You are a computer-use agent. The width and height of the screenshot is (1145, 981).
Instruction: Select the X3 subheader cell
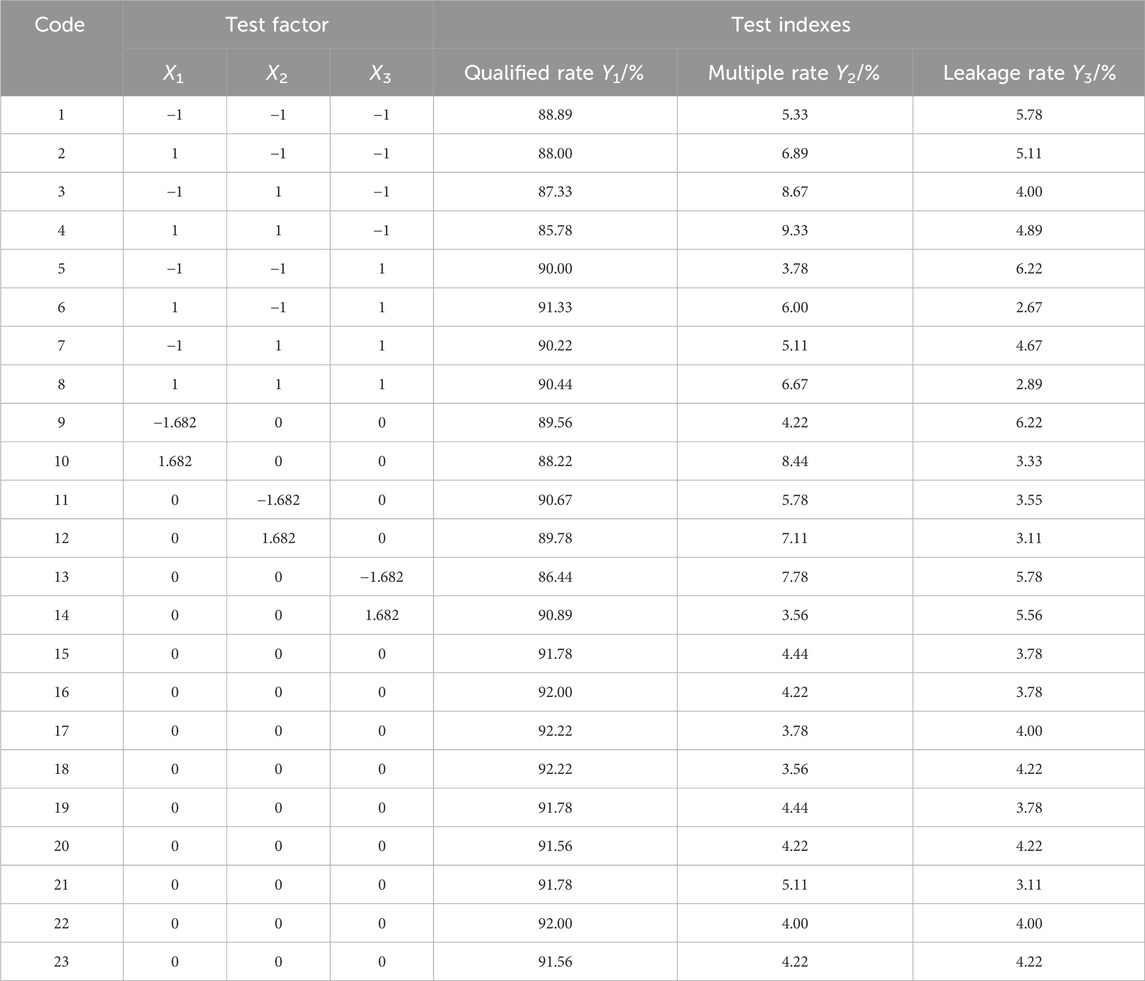click(381, 73)
